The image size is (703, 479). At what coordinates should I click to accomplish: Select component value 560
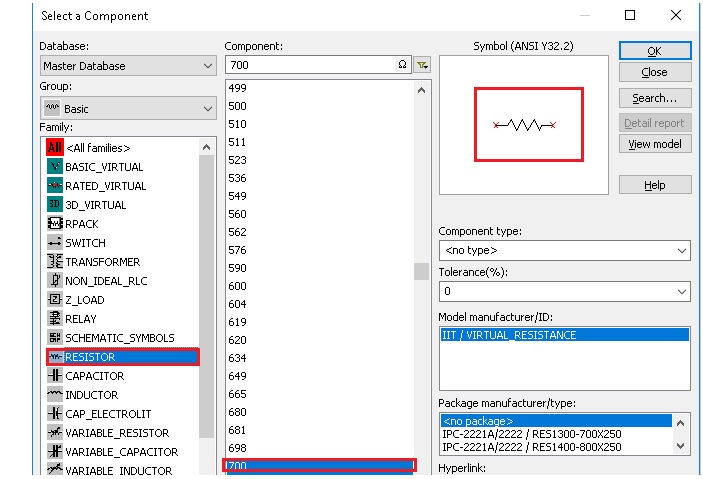click(x=237, y=214)
